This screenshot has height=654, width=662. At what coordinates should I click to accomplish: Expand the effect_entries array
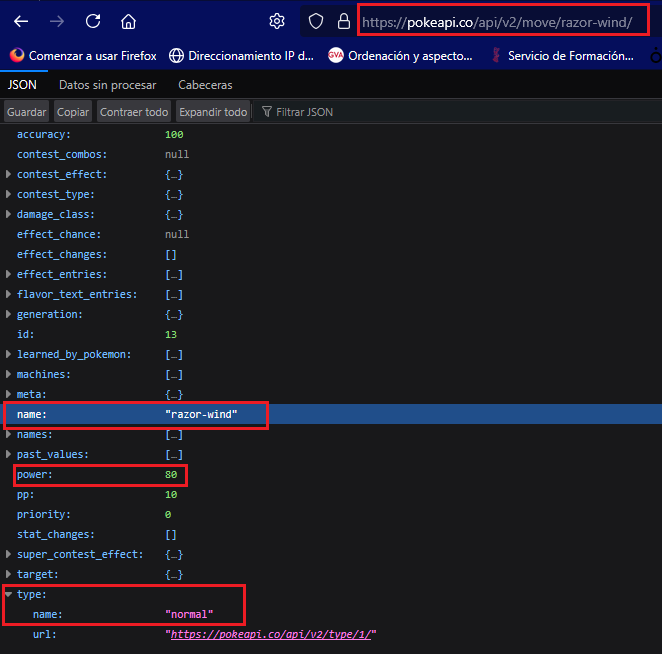click(8, 274)
